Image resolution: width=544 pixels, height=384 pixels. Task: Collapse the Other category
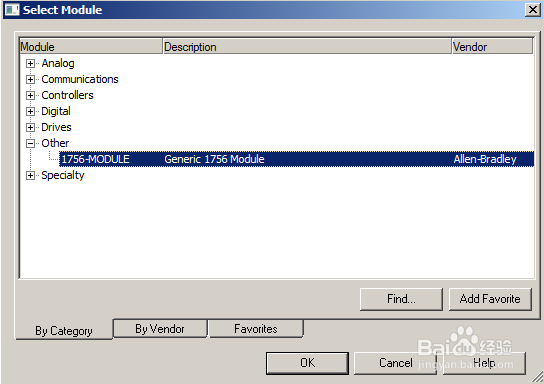coord(30,143)
